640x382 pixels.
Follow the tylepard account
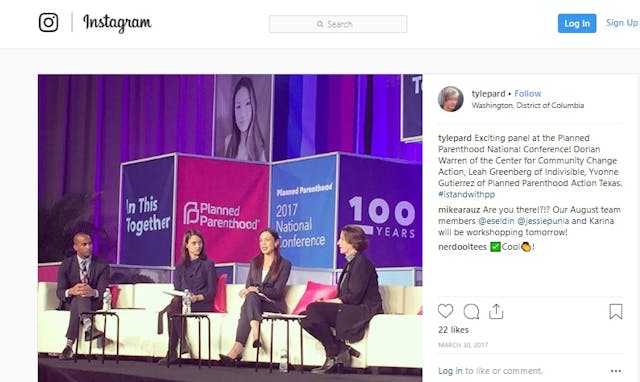[527, 93]
